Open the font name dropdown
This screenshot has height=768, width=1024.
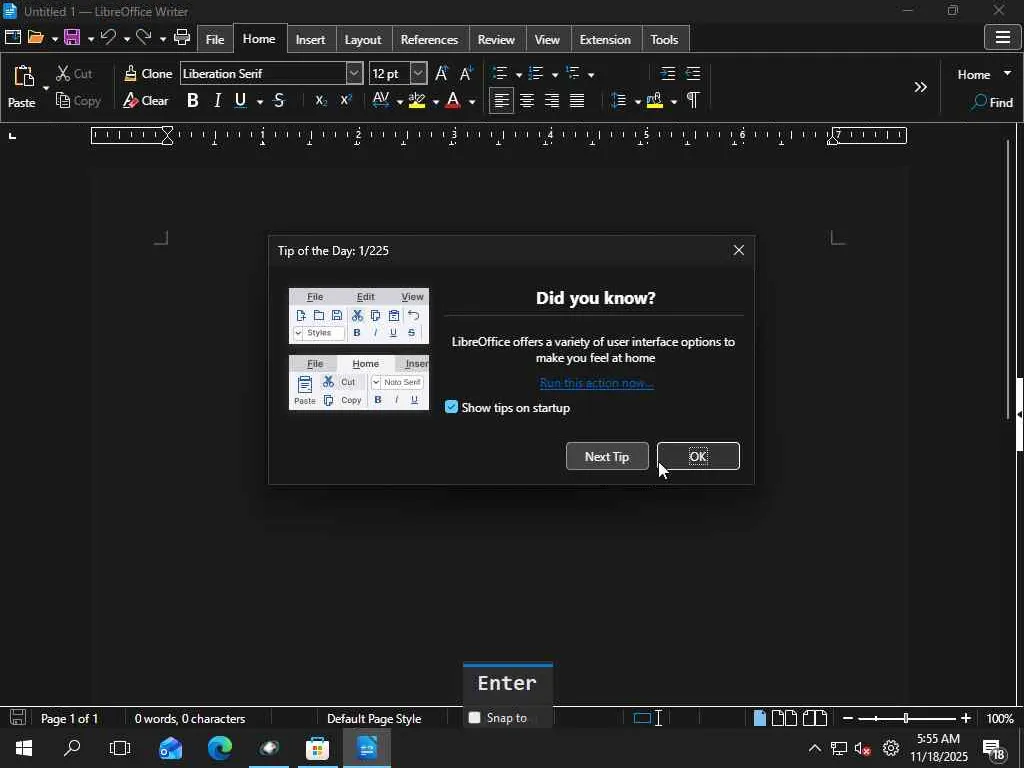(354, 73)
